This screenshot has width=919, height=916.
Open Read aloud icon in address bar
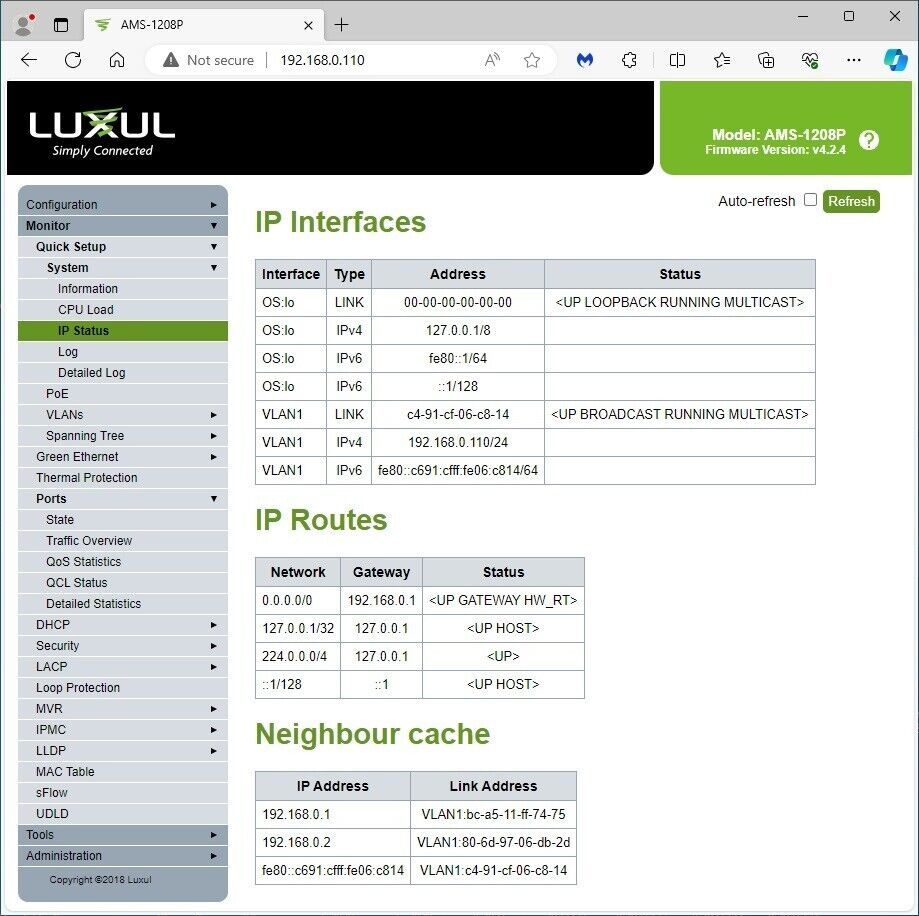492,60
